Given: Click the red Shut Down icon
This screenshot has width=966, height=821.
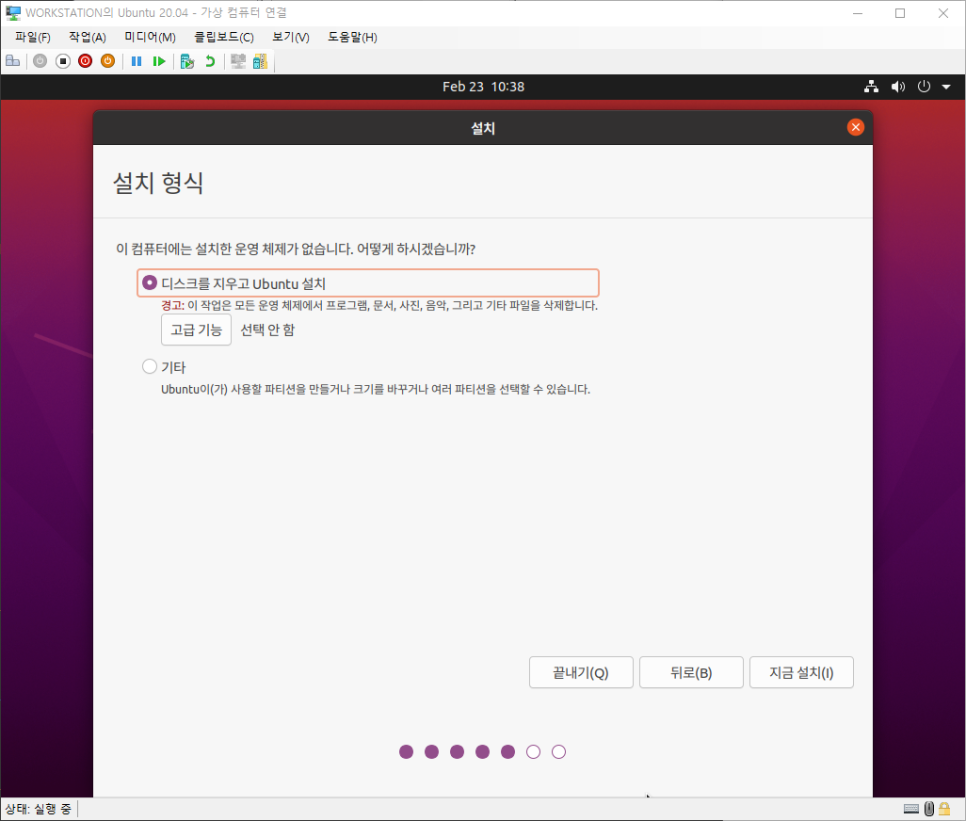Looking at the screenshot, I should 85,61.
